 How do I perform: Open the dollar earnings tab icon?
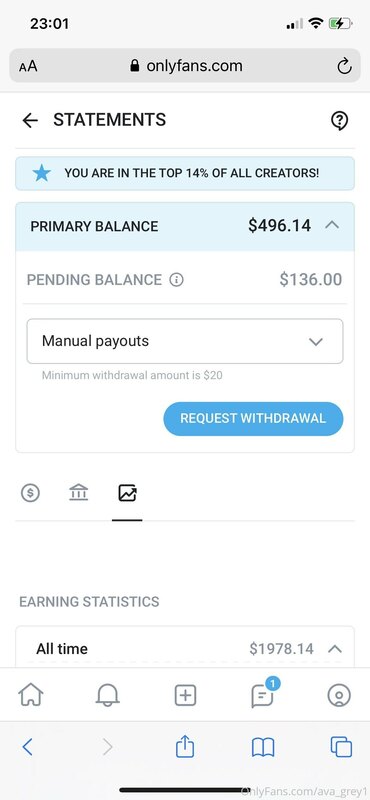[30, 493]
